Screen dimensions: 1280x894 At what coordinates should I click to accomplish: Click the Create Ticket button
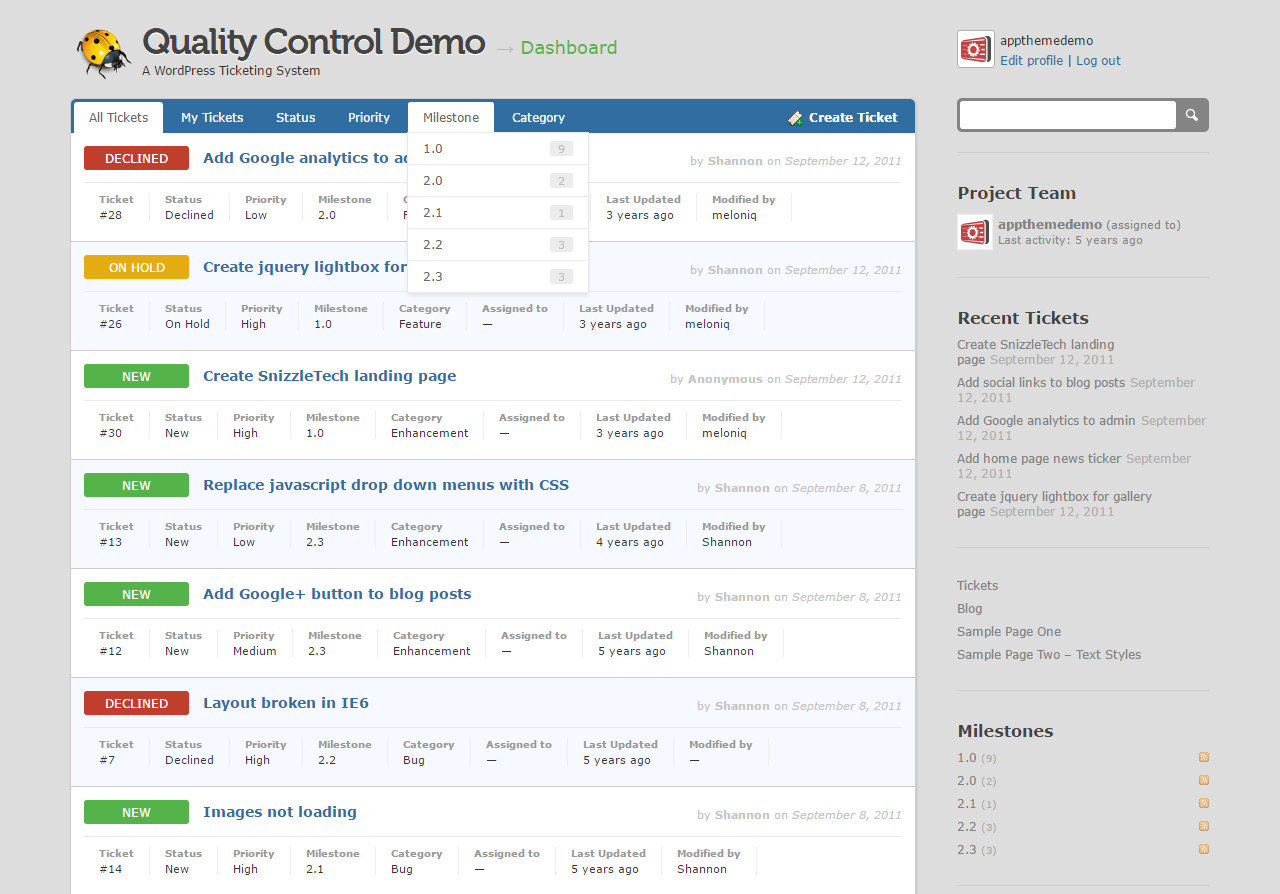(x=843, y=117)
